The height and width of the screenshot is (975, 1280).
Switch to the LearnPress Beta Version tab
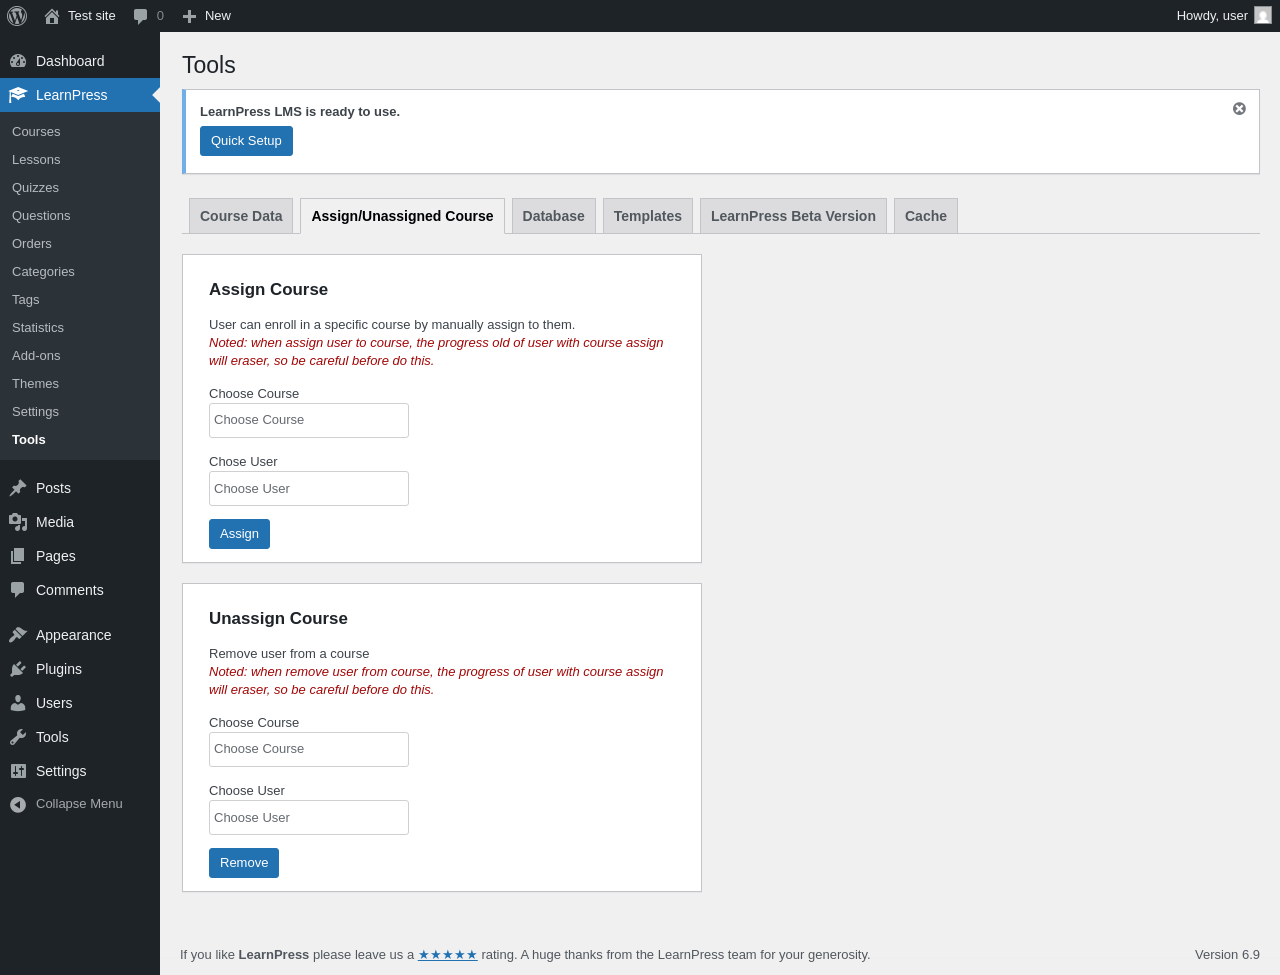point(793,216)
